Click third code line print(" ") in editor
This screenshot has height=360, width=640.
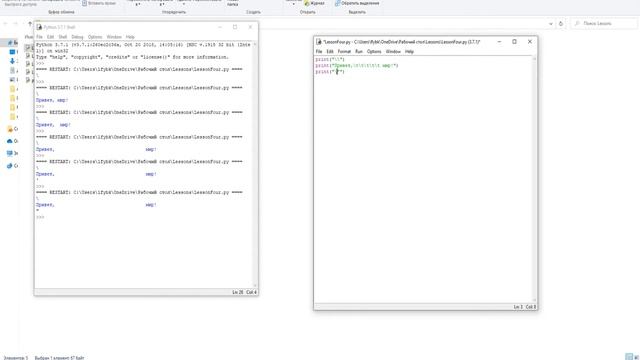coord(330,71)
